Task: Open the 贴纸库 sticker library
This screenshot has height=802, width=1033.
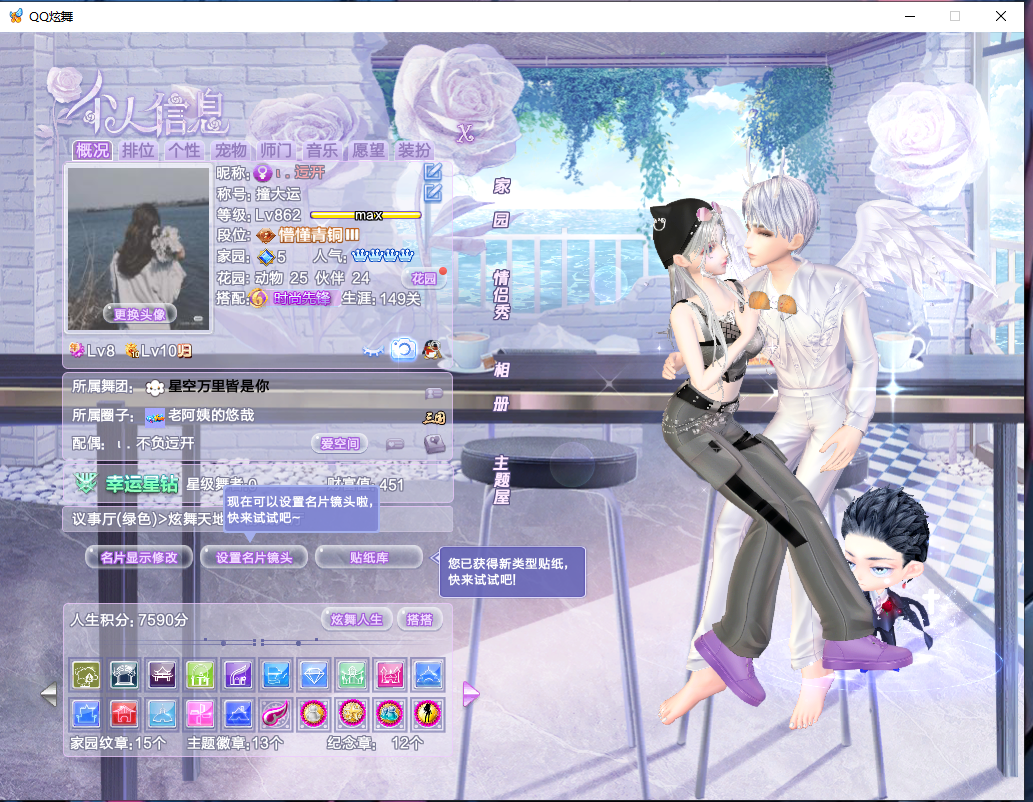Action: coord(369,558)
